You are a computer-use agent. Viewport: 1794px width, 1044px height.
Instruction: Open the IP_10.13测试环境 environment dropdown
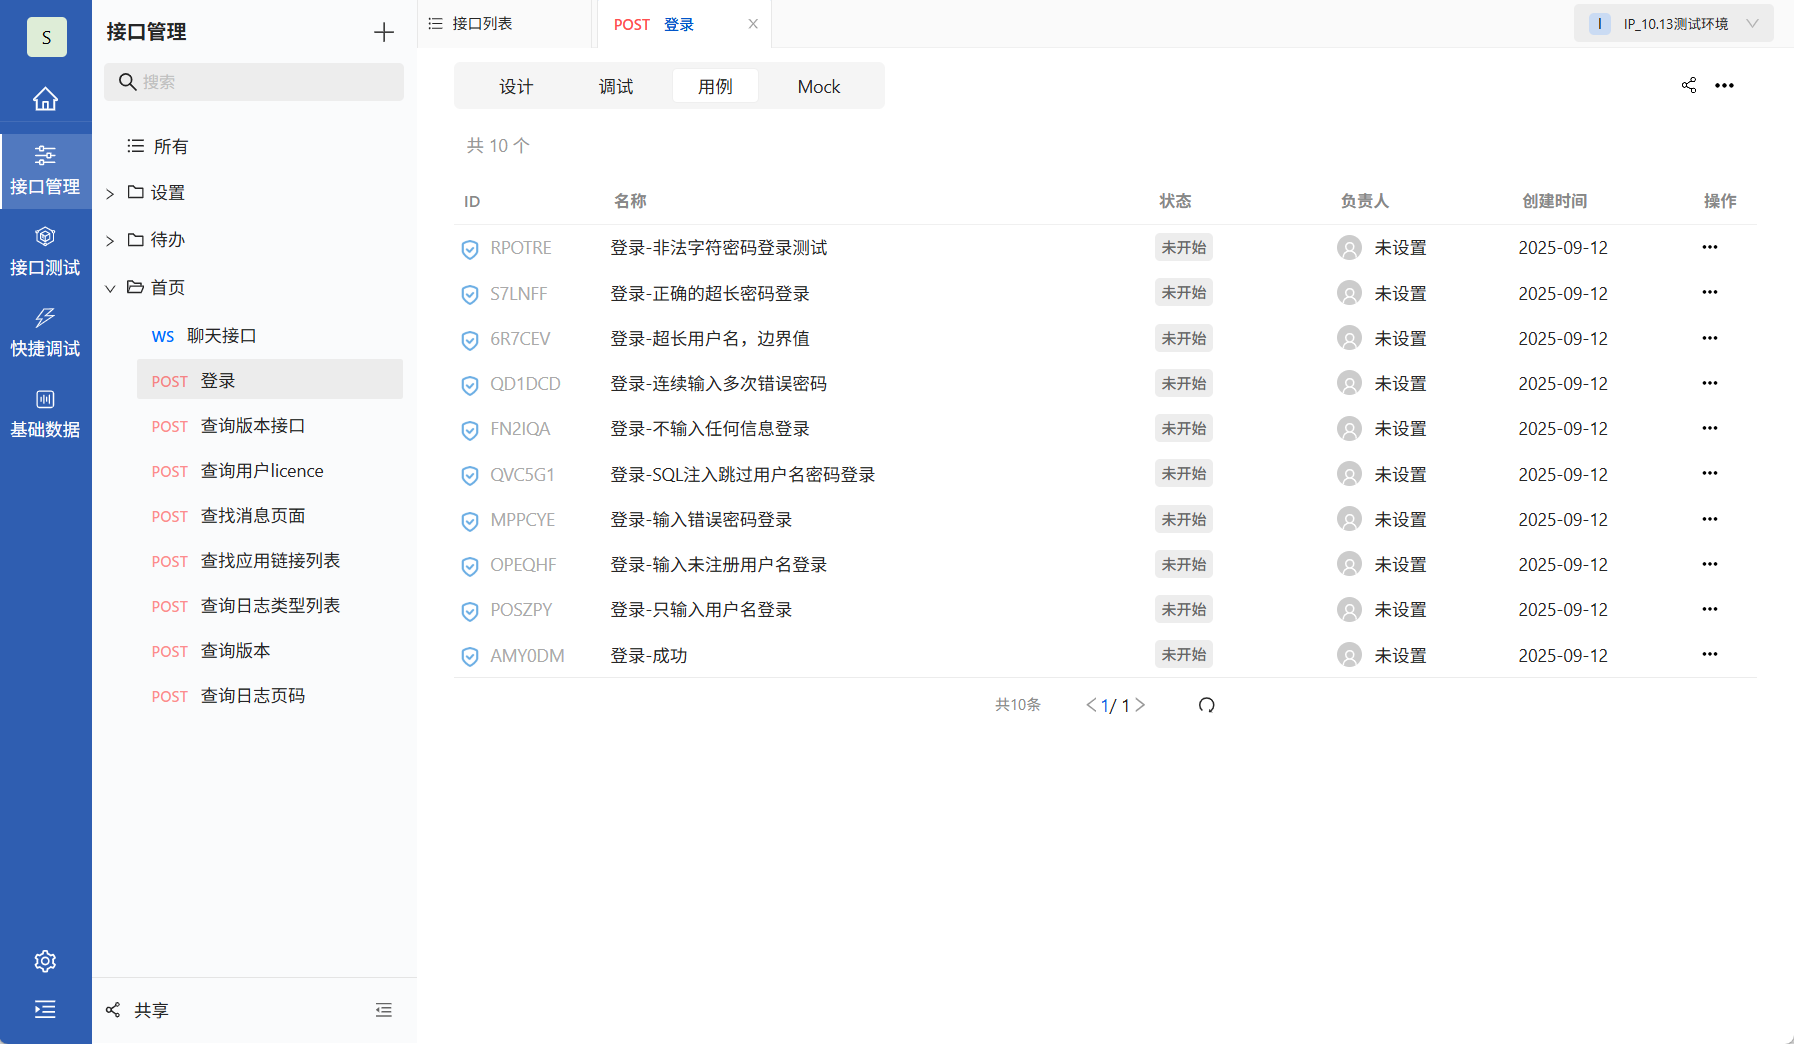click(1673, 22)
